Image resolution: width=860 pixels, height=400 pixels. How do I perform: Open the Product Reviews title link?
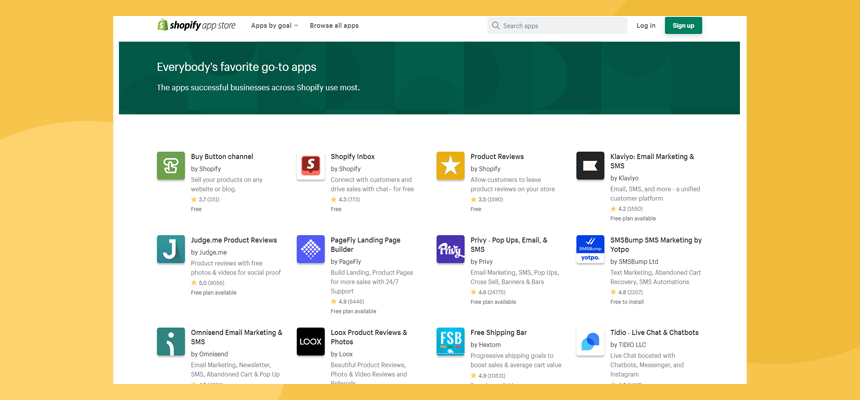pyautogui.click(x=497, y=156)
